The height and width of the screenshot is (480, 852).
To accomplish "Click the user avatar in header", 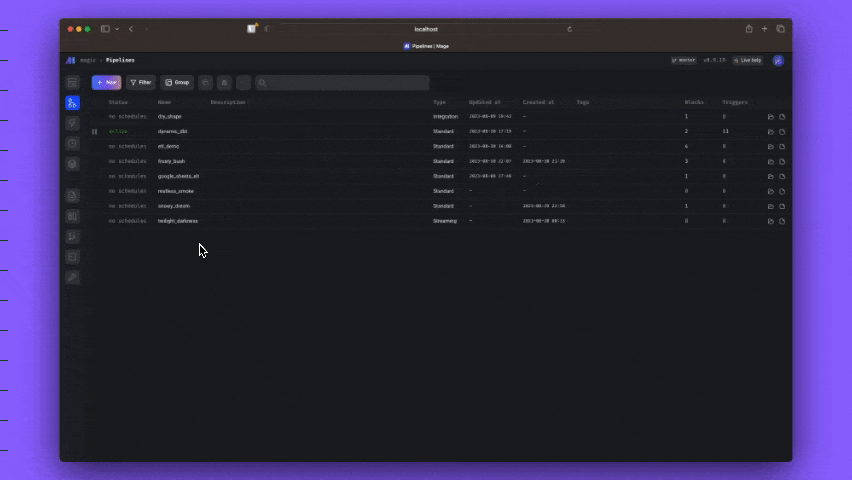I will 778,60.
